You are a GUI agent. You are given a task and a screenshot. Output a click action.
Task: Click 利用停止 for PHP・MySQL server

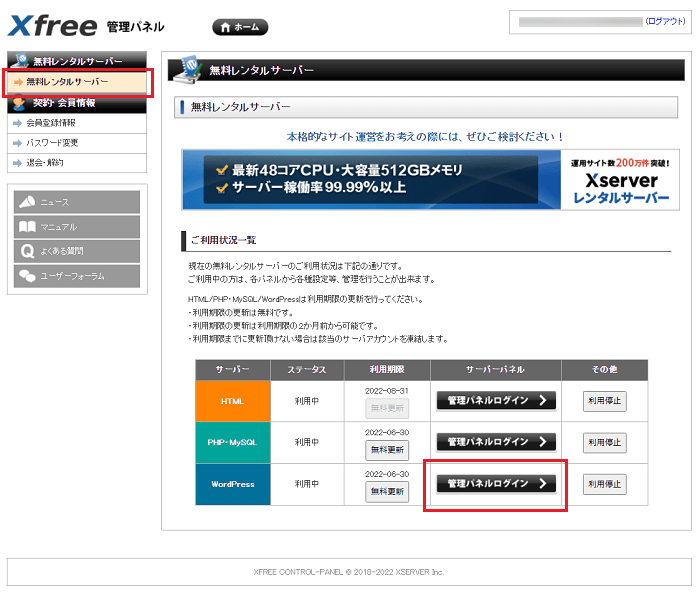pyautogui.click(x=604, y=442)
